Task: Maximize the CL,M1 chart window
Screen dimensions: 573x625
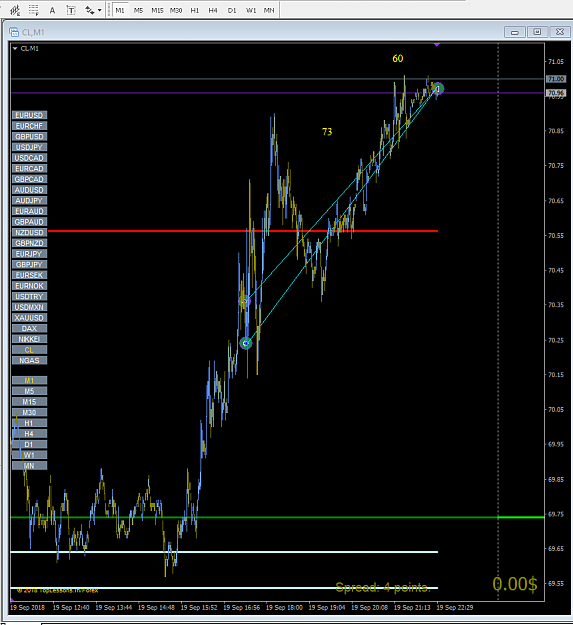Action: [537, 32]
